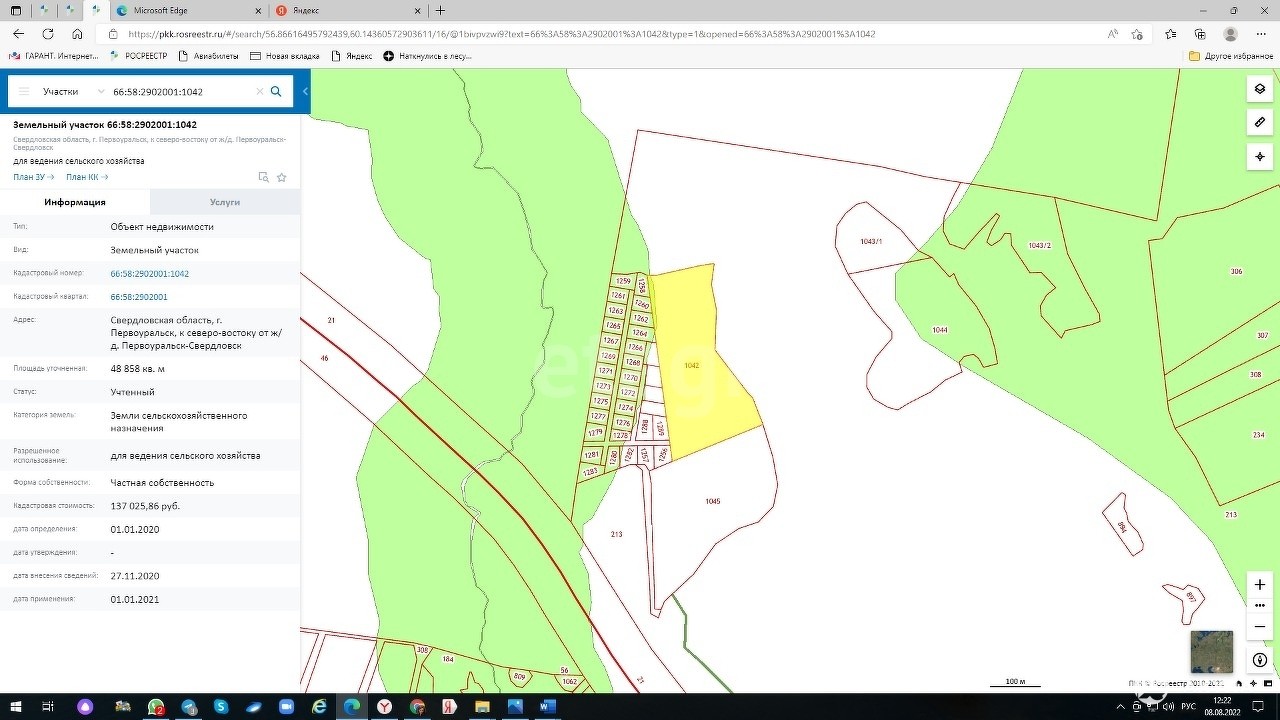Click the locate-by-coordinates crosshair button

pyautogui.click(x=1259, y=156)
